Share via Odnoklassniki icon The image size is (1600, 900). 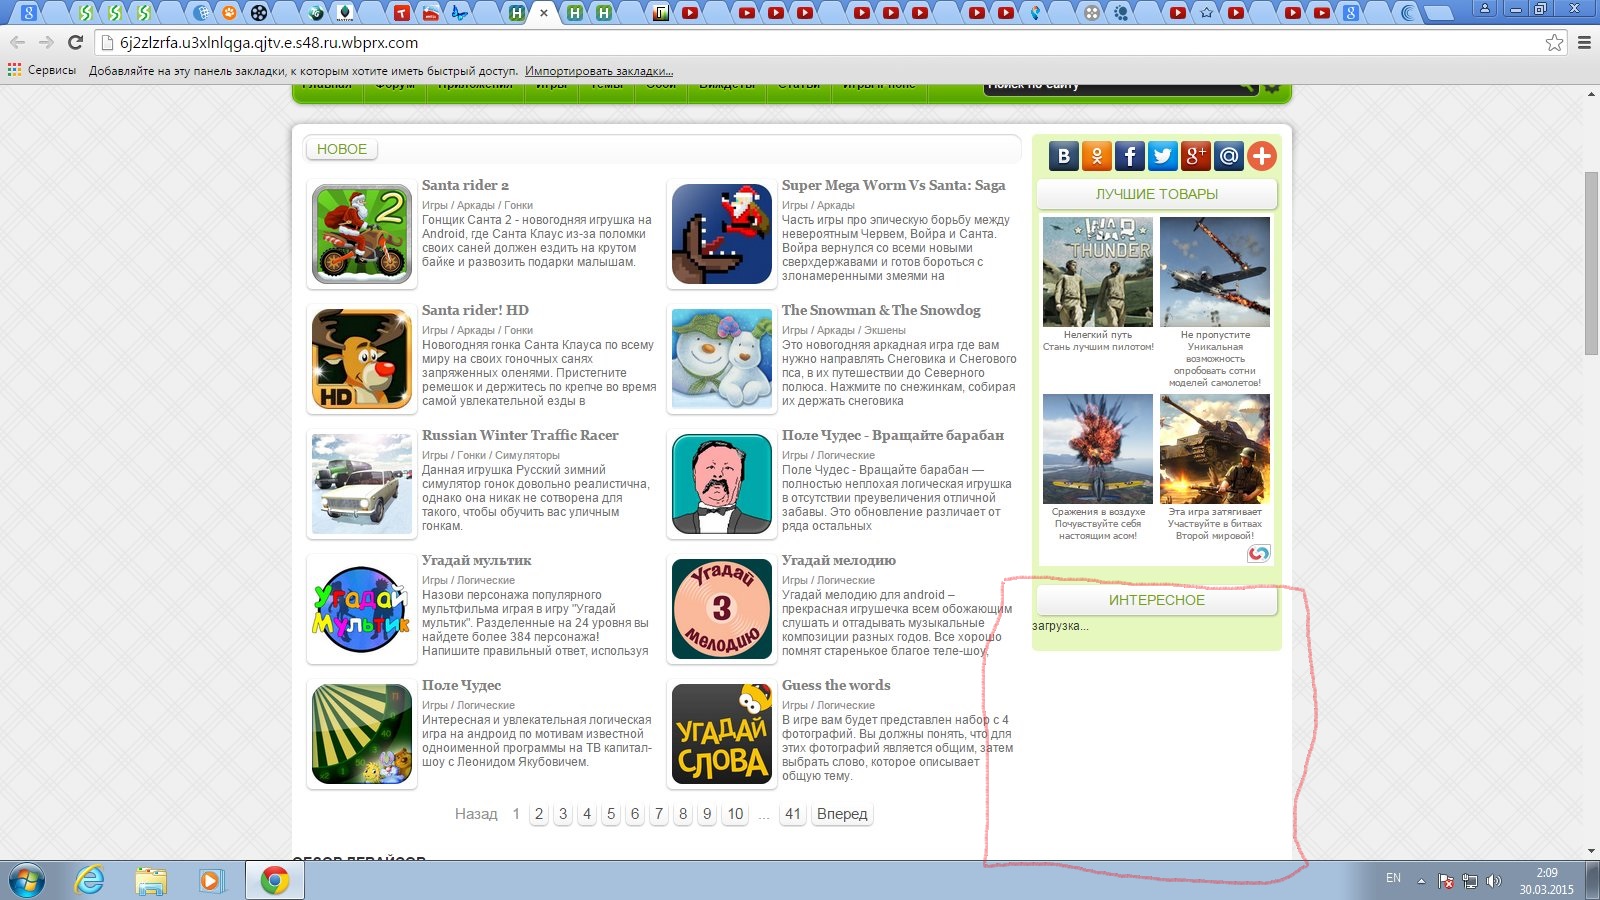point(1097,156)
